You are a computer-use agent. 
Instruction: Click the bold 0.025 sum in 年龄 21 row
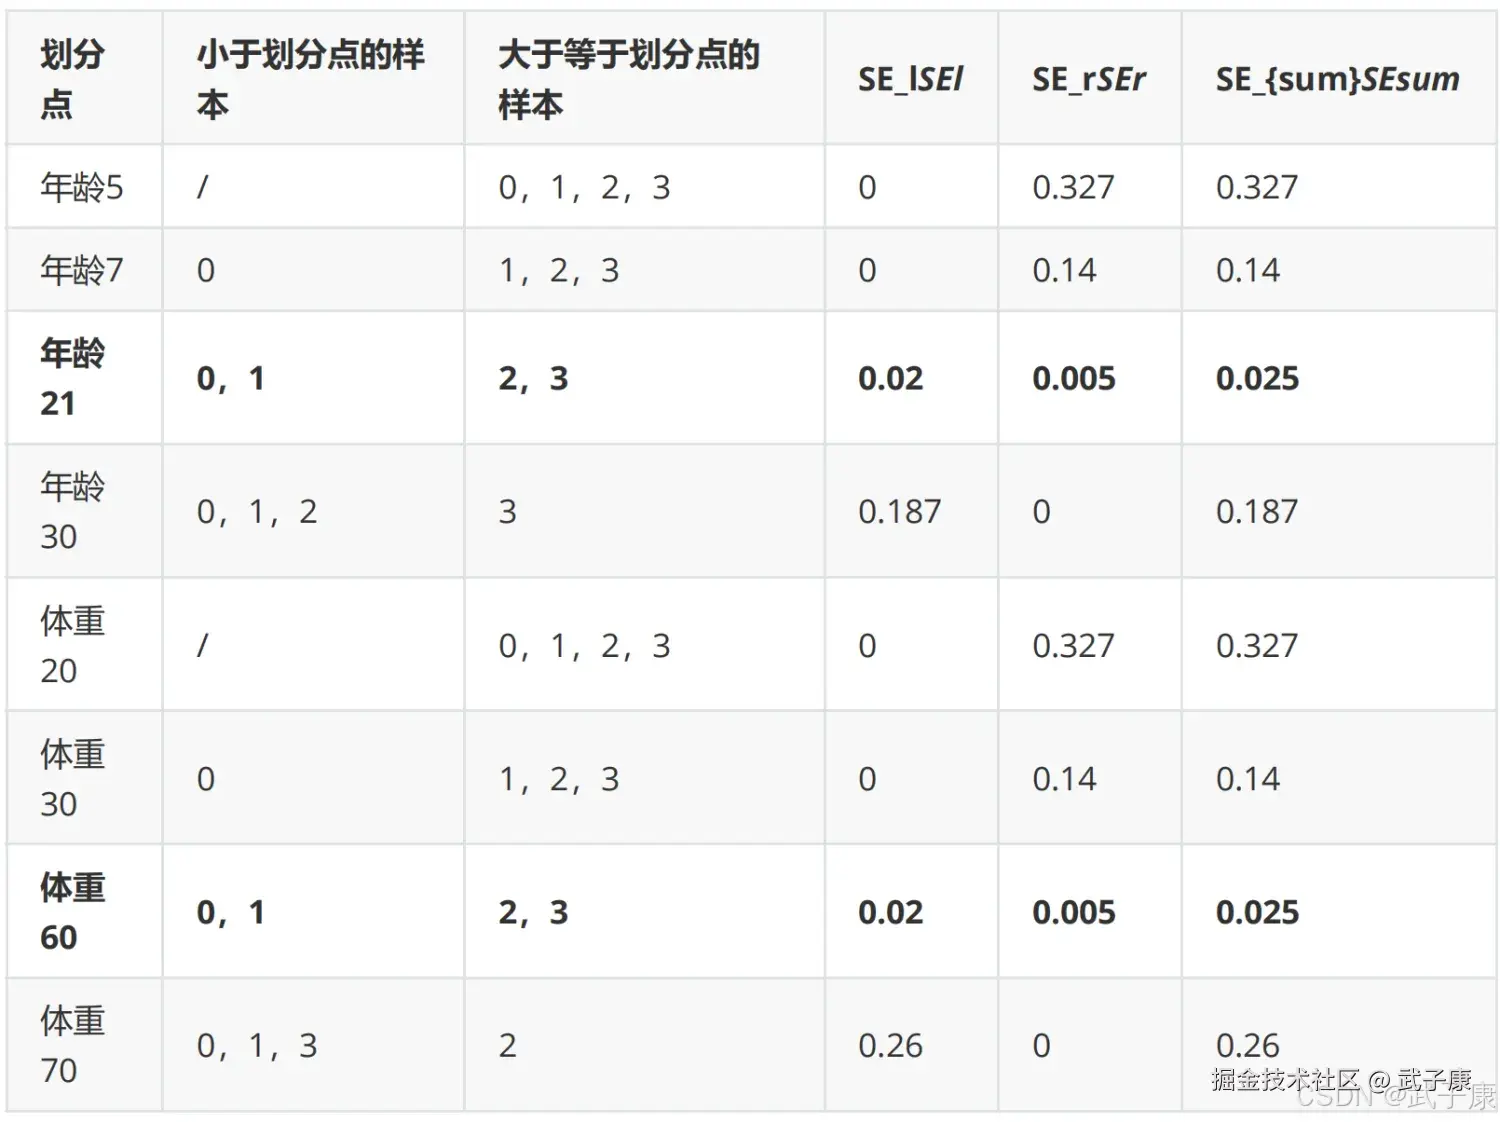click(x=1257, y=378)
